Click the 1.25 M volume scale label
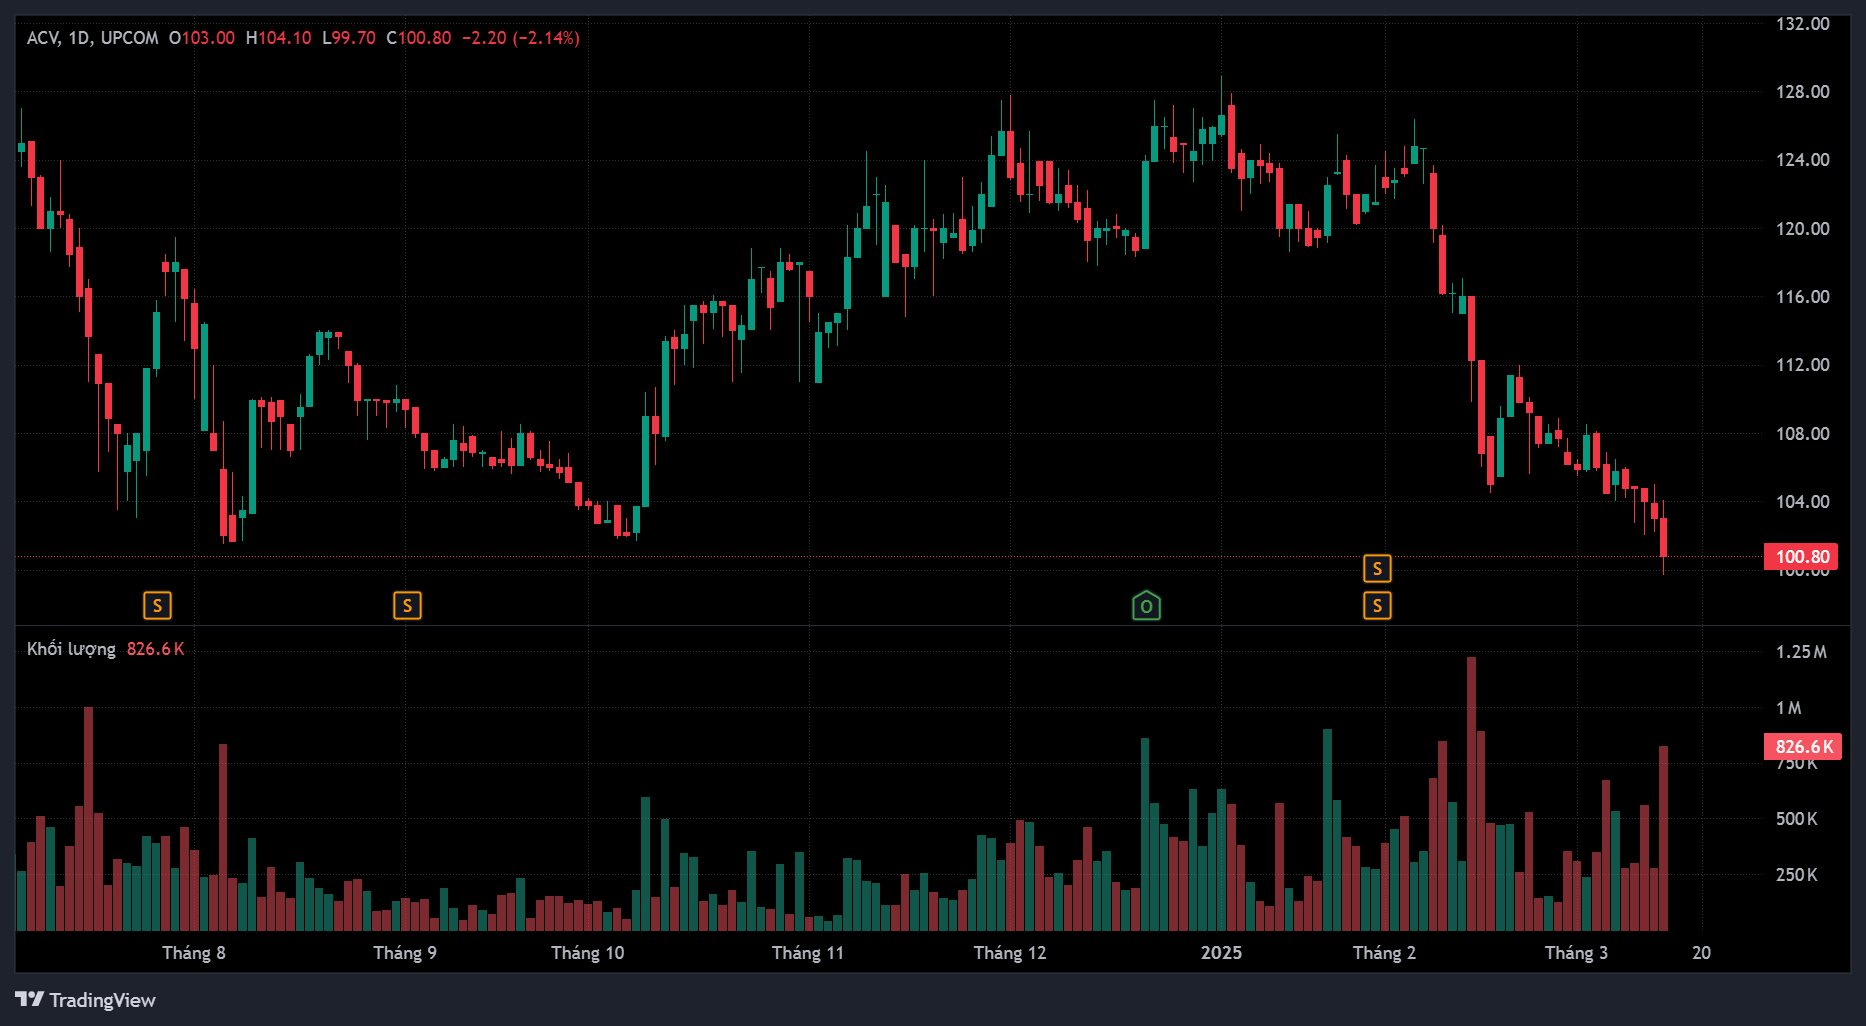Image resolution: width=1866 pixels, height=1026 pixels. click(1800, 652)
